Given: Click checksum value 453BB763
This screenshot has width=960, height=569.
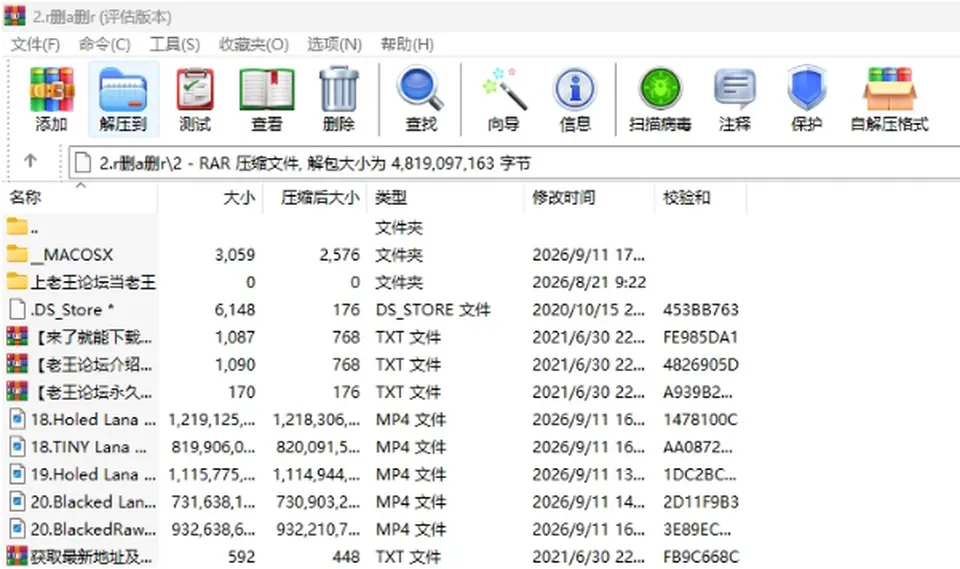Looking at the screenshot, I should tap(700, 309).
